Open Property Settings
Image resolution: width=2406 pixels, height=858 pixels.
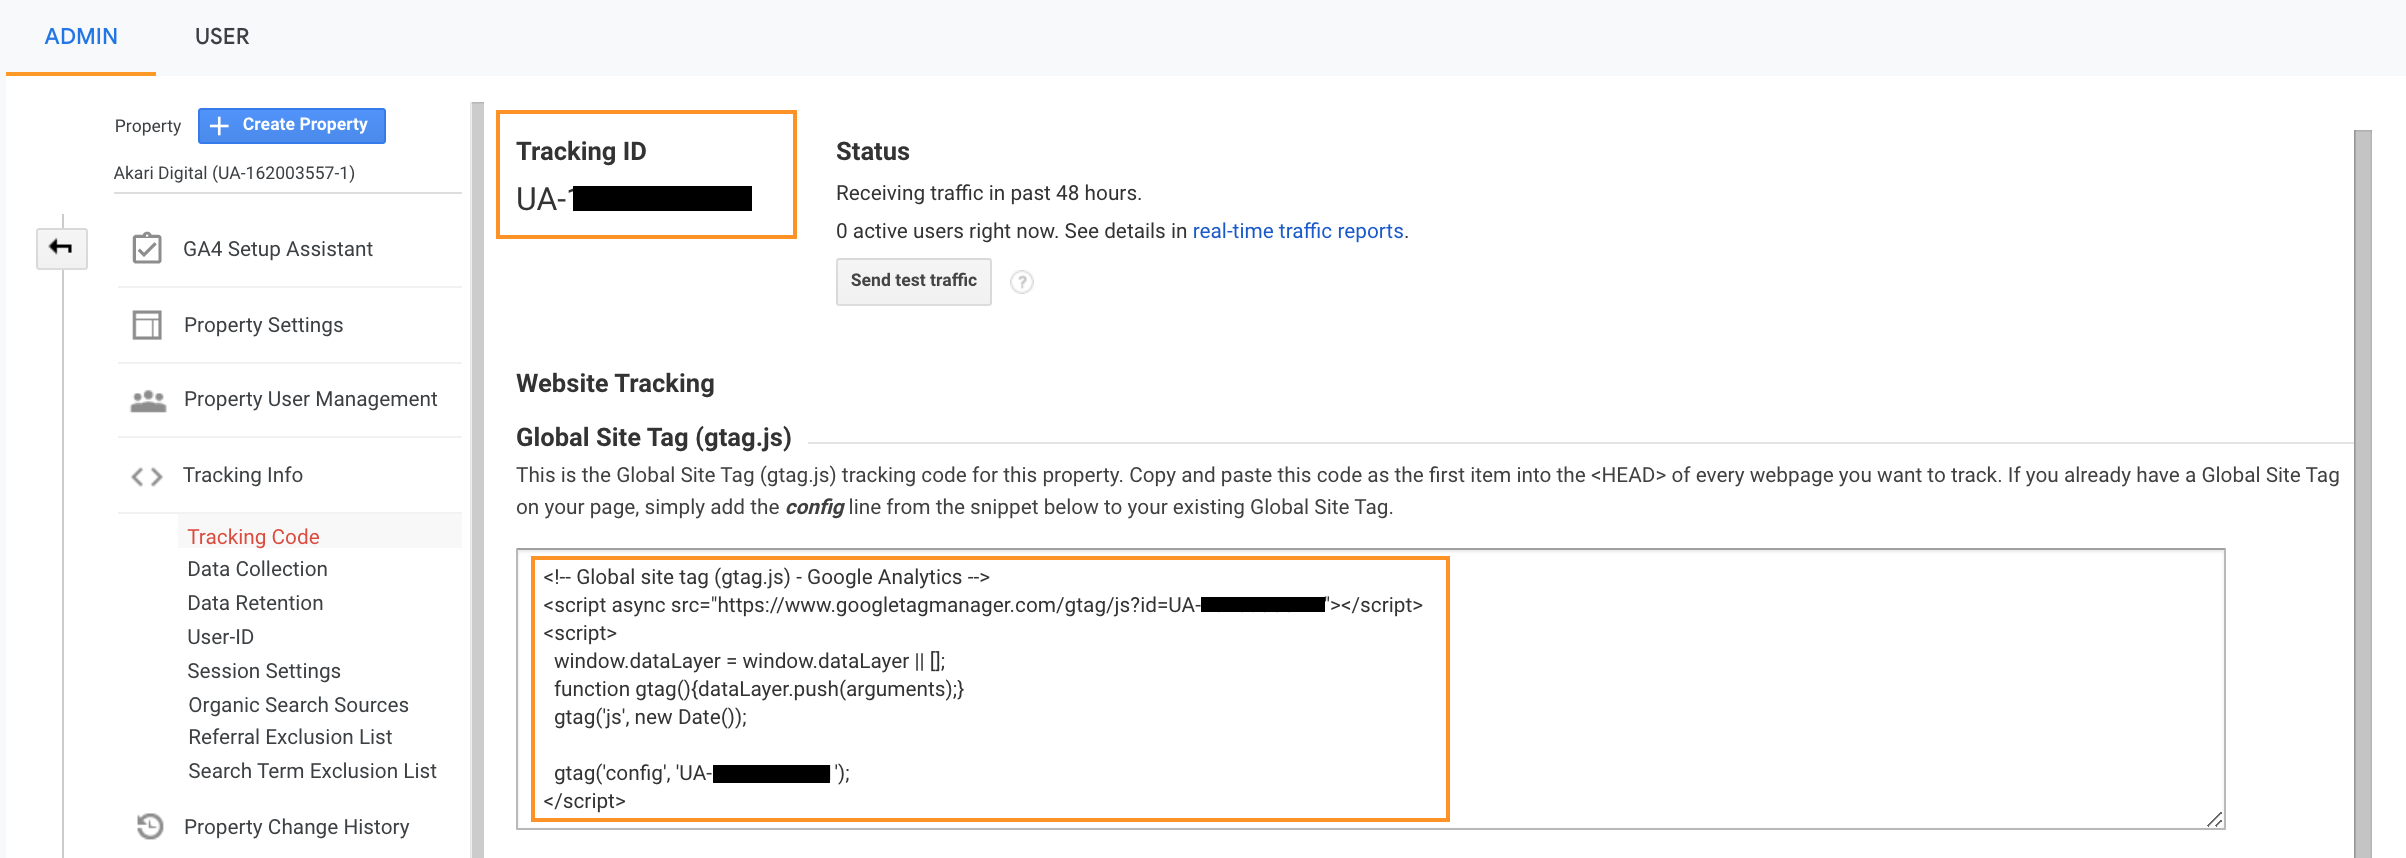tap(264, 325)
